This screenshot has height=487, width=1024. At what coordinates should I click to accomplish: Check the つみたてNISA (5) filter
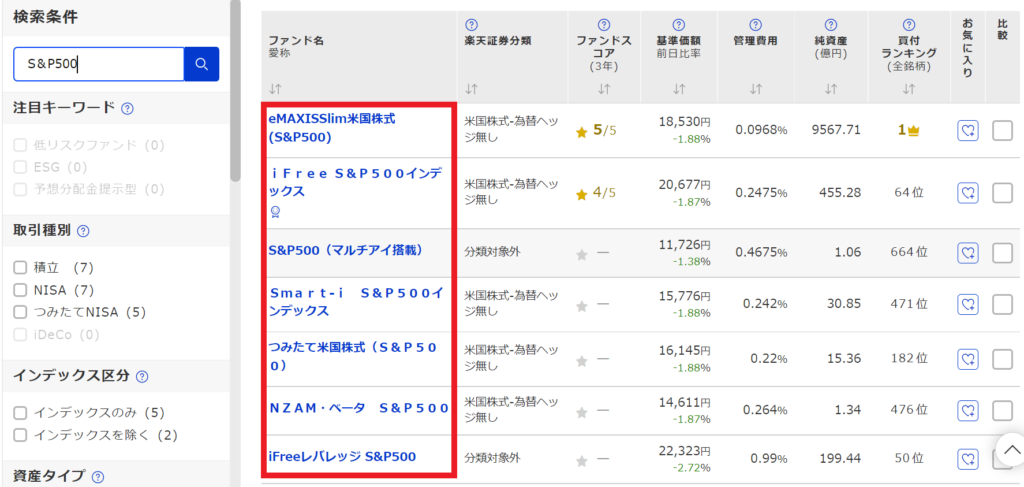20,312
